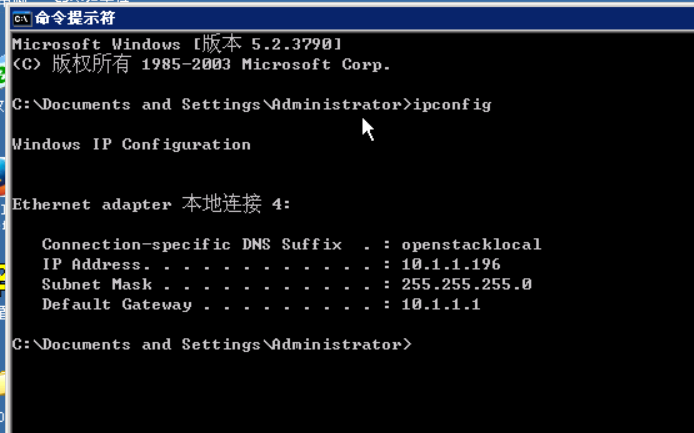Click the green desktop icon behind the window
694x433 pixels.
(x=2, y=74)
